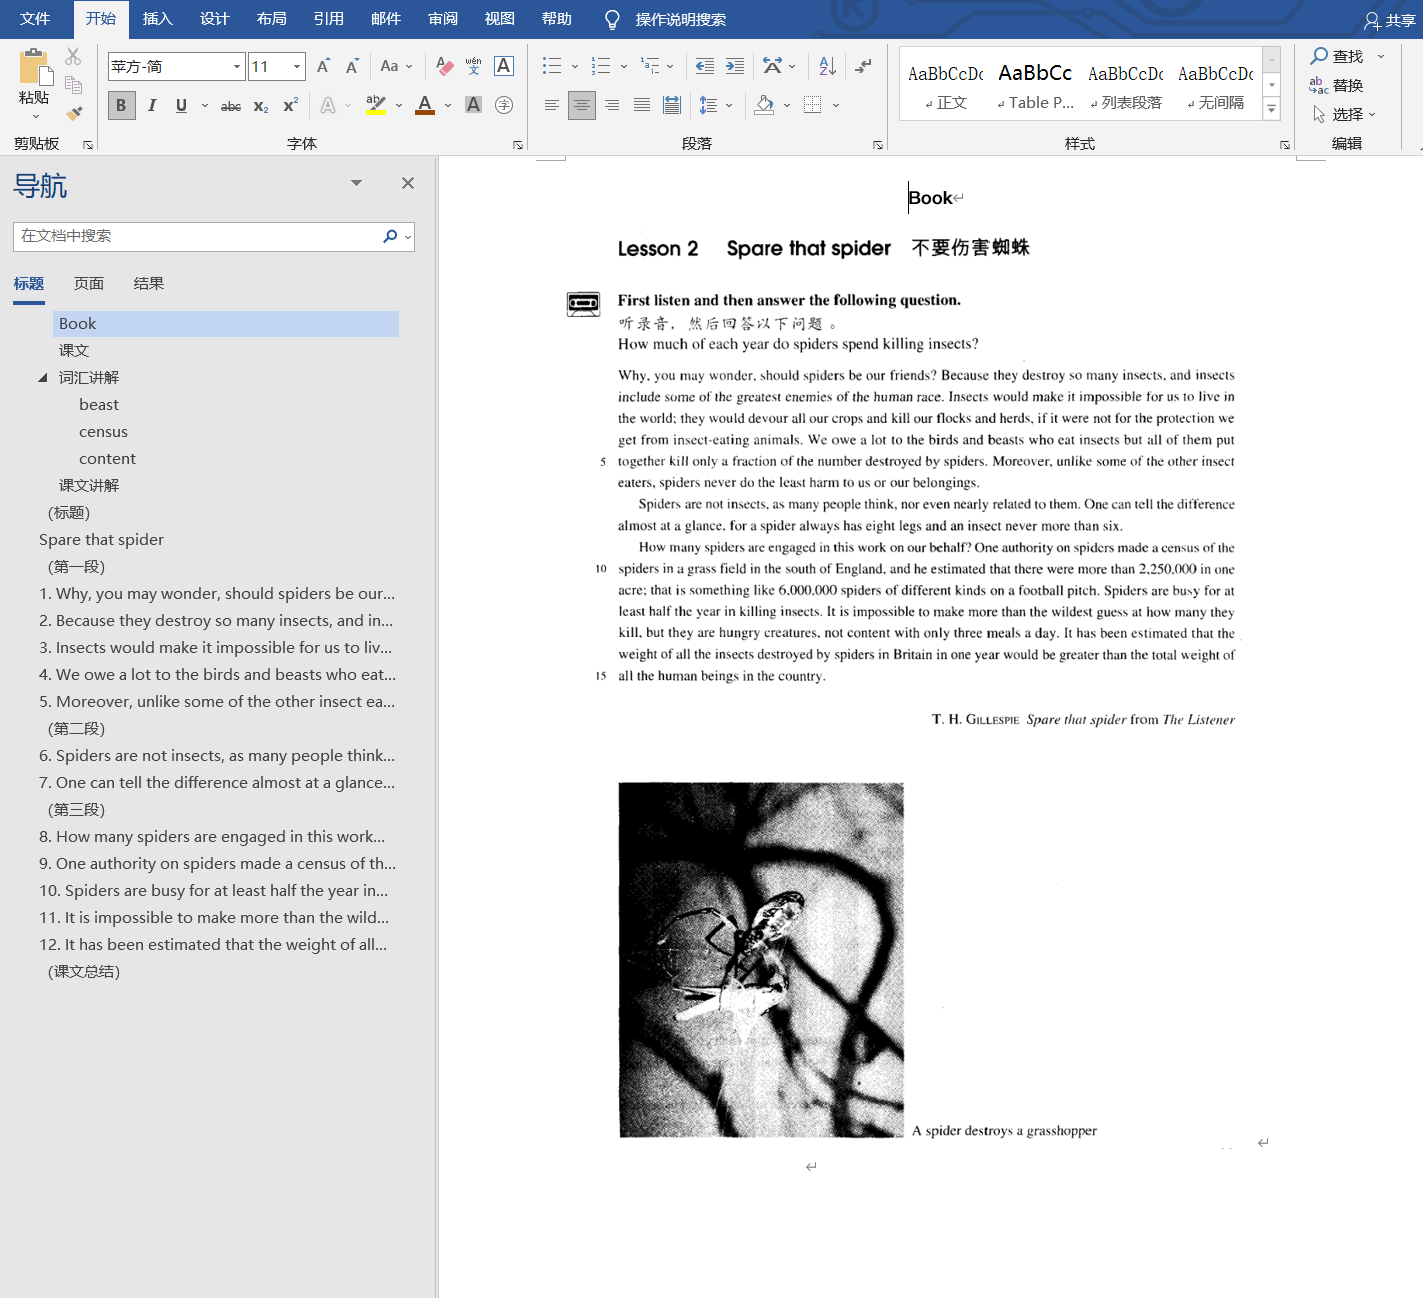Select the Format Painter brush

coord(73,113)
